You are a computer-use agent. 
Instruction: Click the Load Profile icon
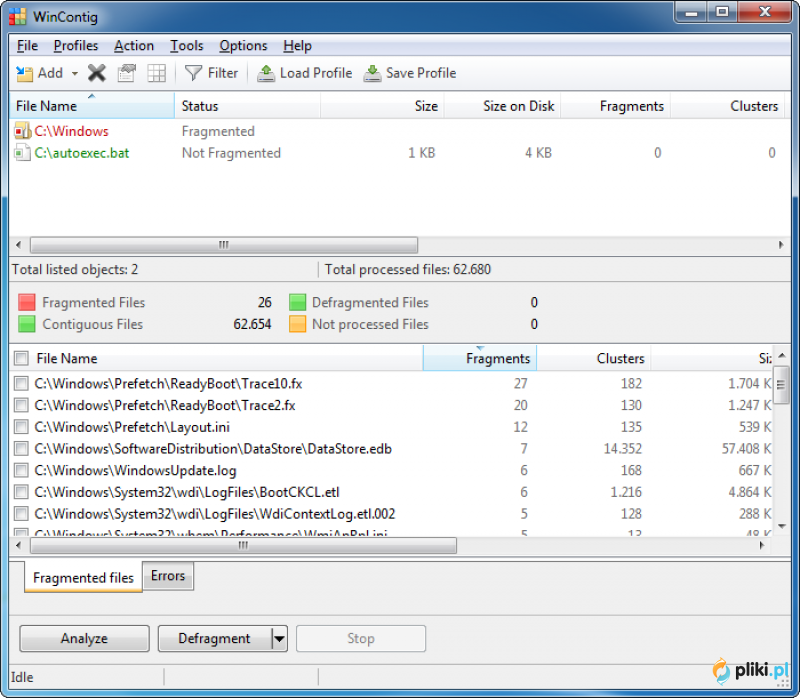point(266,73)
